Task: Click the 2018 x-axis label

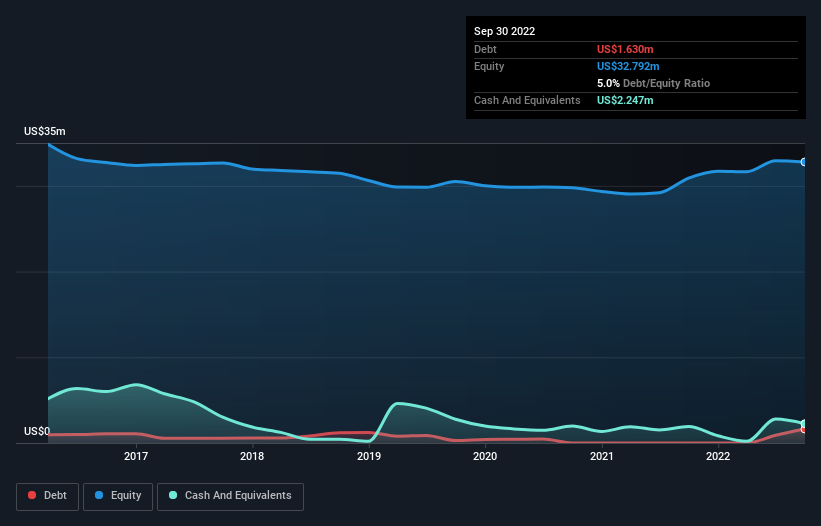Action: click(x=252, y=456)
